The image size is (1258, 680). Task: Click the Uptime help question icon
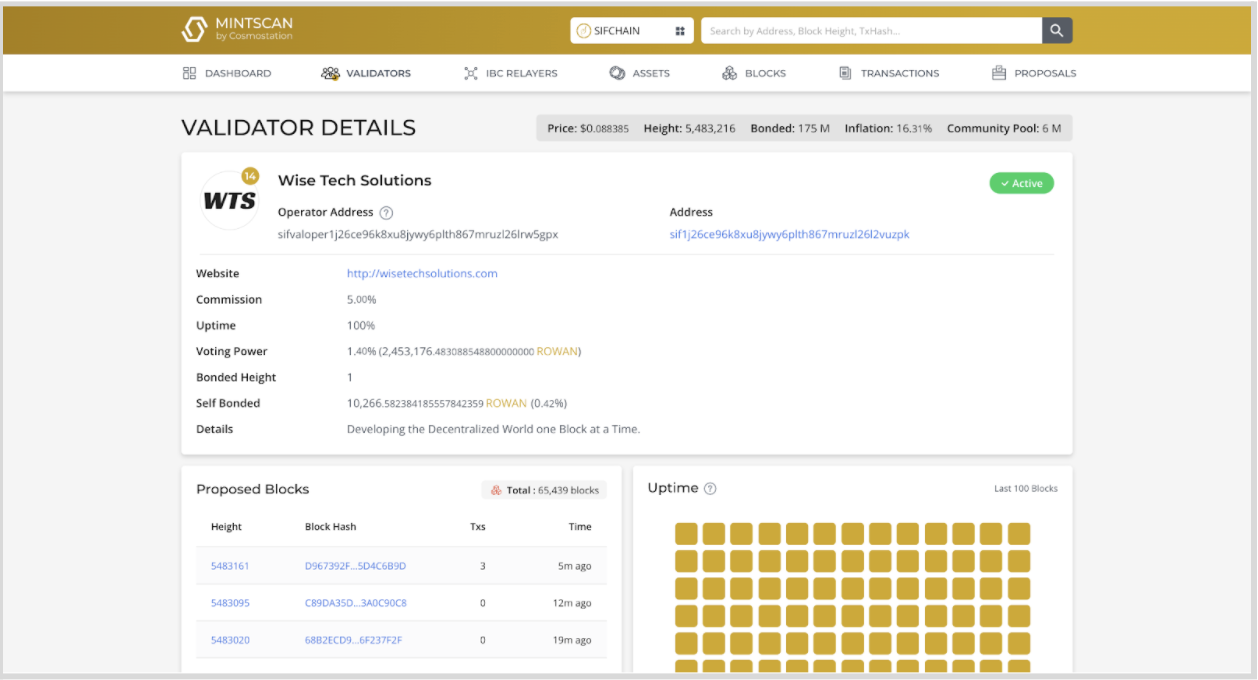pos(710,489)
